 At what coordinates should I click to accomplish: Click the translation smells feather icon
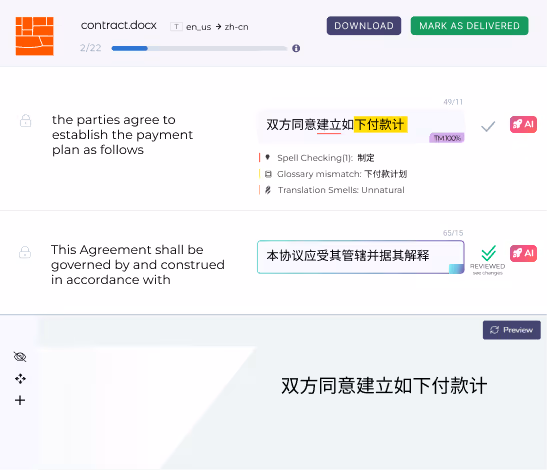268,190
